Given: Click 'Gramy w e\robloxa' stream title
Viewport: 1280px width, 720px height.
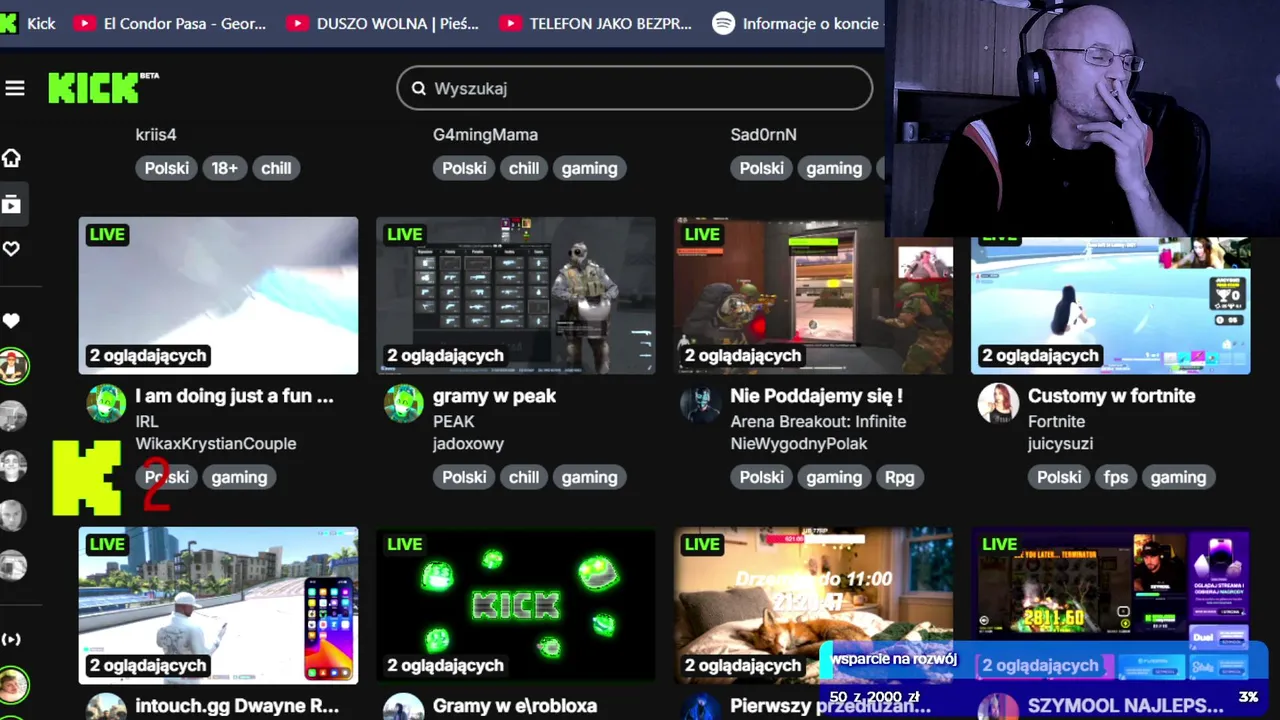Looking at the screenshot, I should coord(515,706).
